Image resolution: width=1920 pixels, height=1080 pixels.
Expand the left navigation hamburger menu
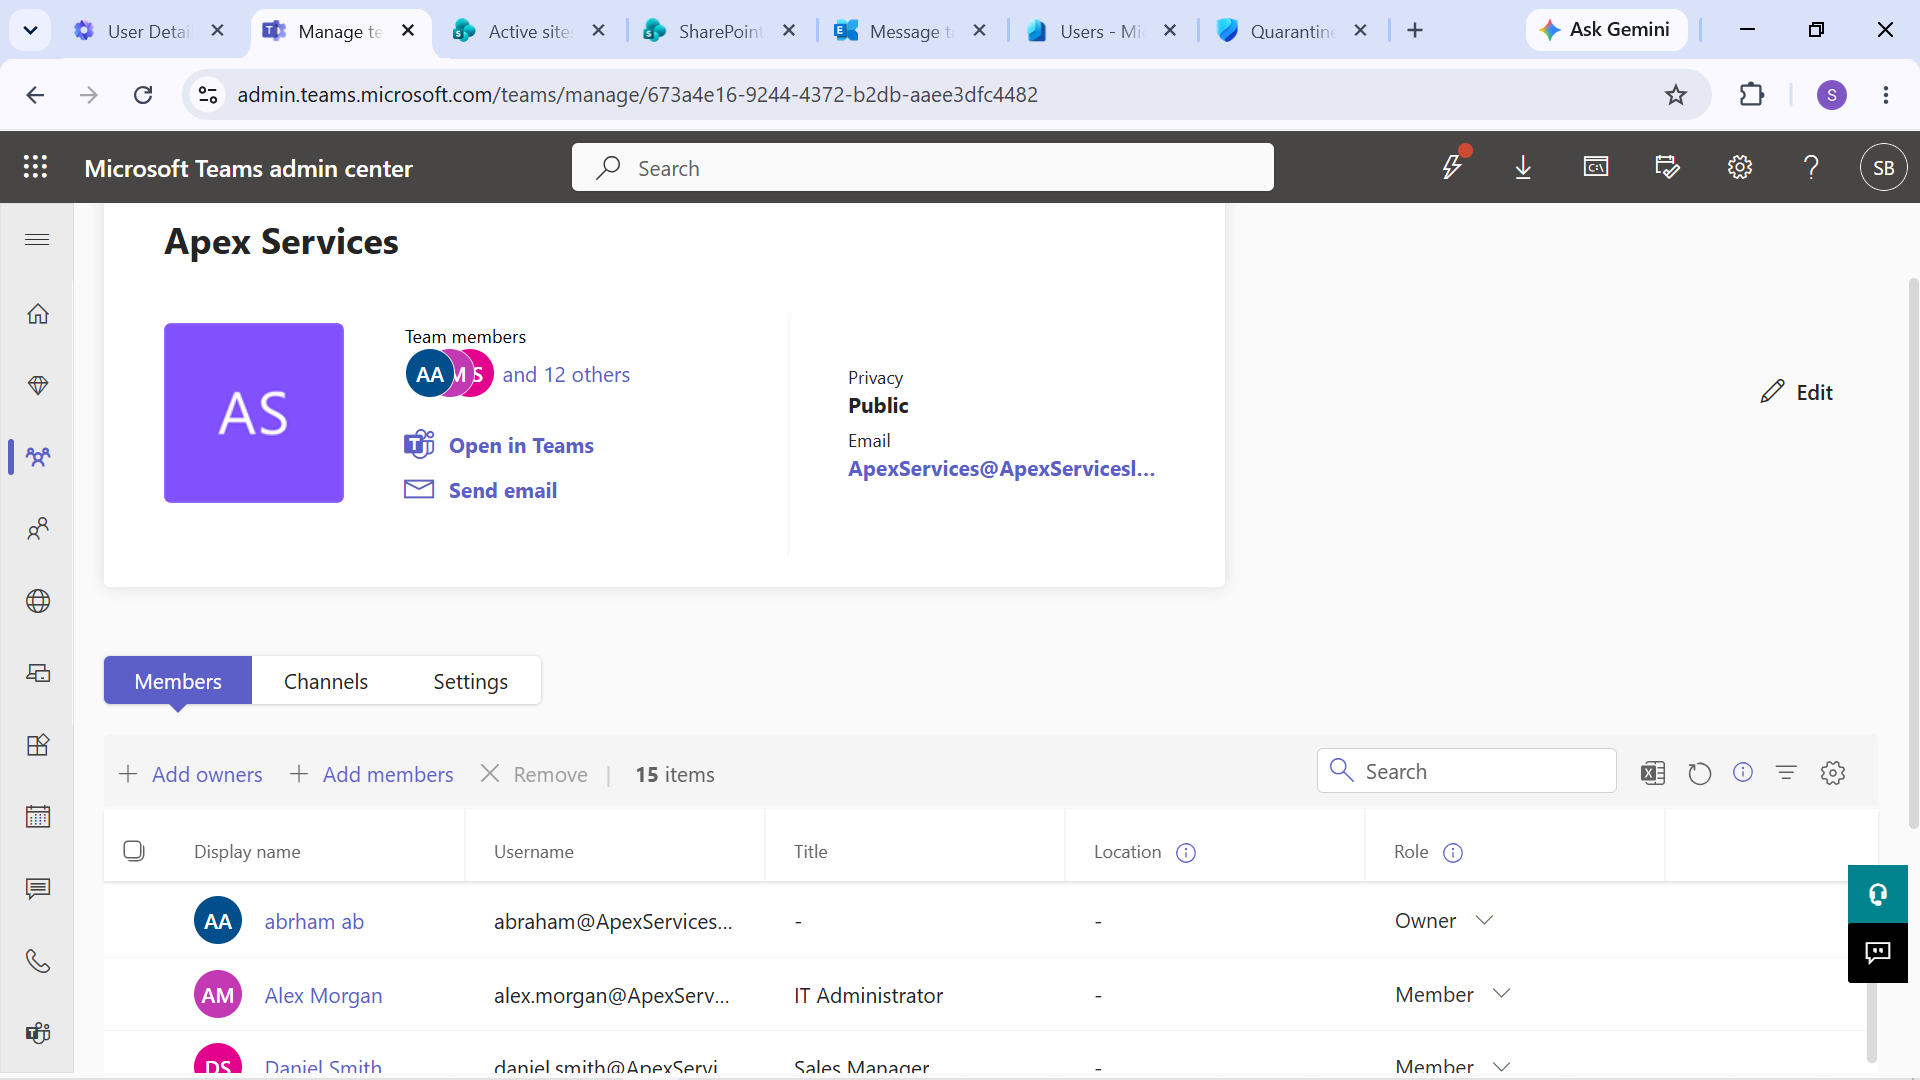click(x=37, y=240)
